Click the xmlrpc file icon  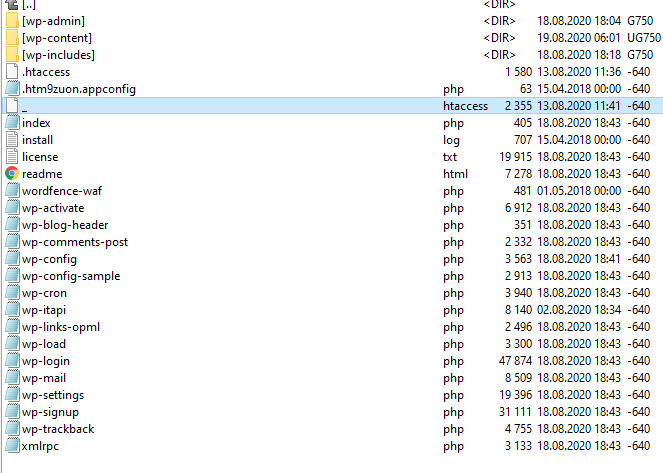click(x=12, y=446)
